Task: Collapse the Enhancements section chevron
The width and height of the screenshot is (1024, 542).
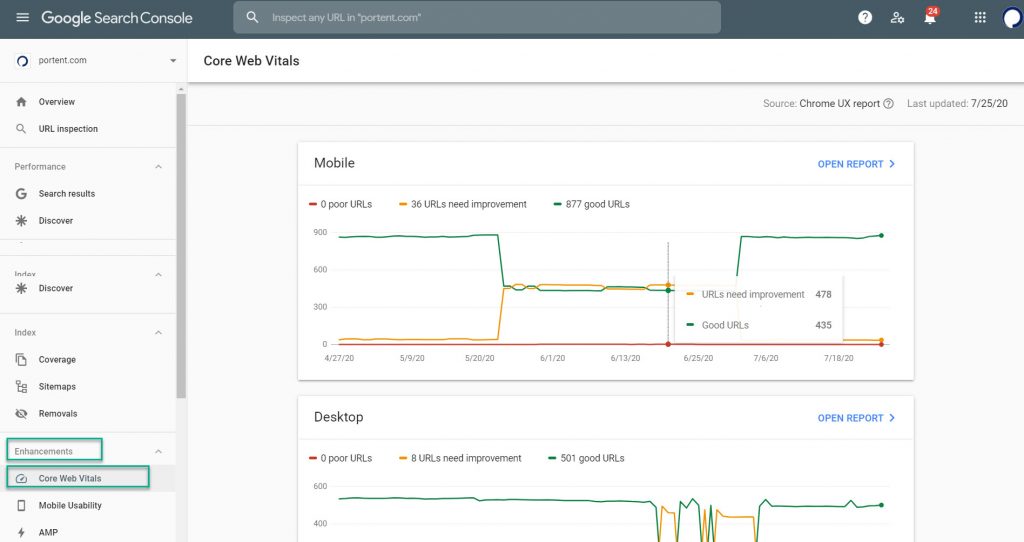Action: [158, 452]
